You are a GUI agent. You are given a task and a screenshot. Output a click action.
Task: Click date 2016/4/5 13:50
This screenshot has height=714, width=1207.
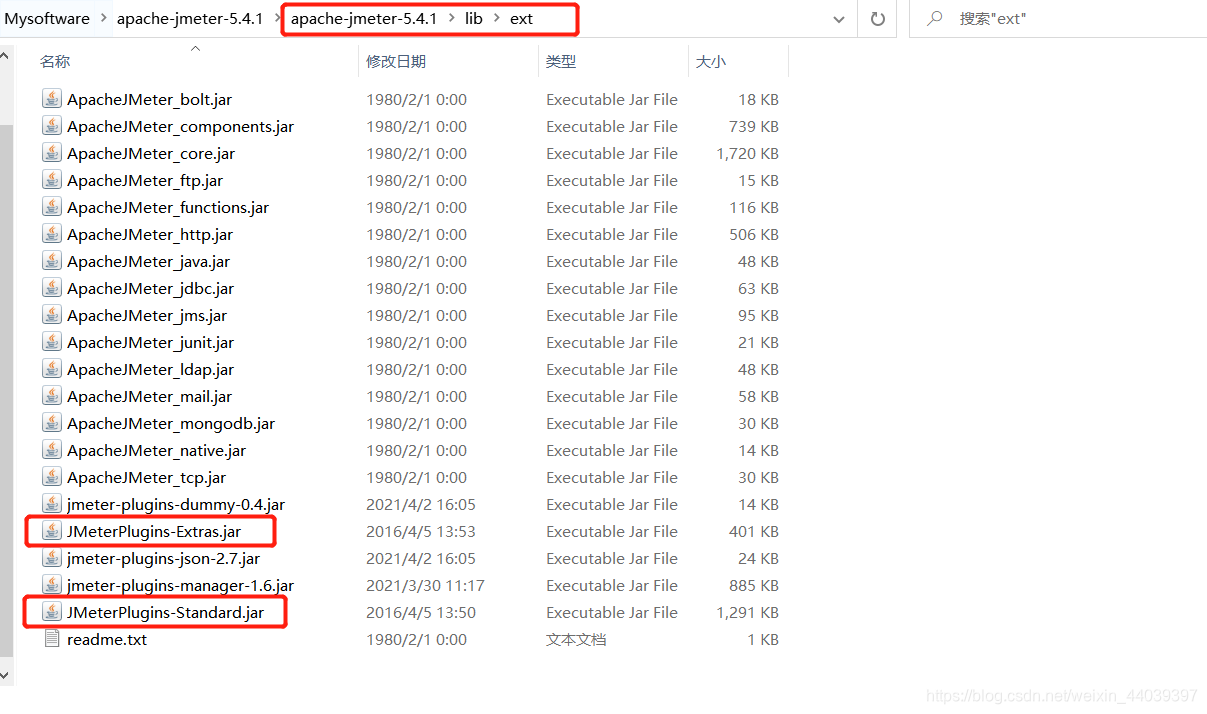pyautogui.click(x=421, y=612)
